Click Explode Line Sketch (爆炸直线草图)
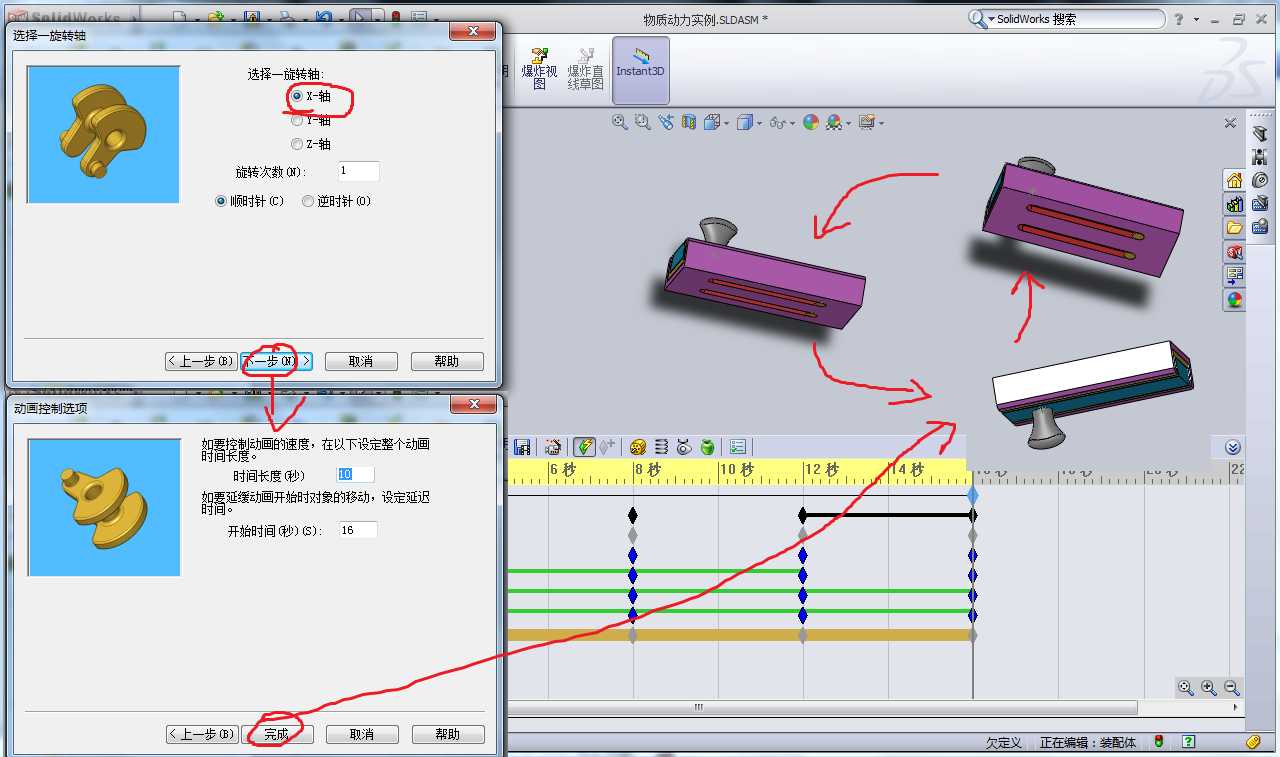Image resolution: width=1280 pixels, height=757 pixels. pyautogui.click(x=586, y=68)
